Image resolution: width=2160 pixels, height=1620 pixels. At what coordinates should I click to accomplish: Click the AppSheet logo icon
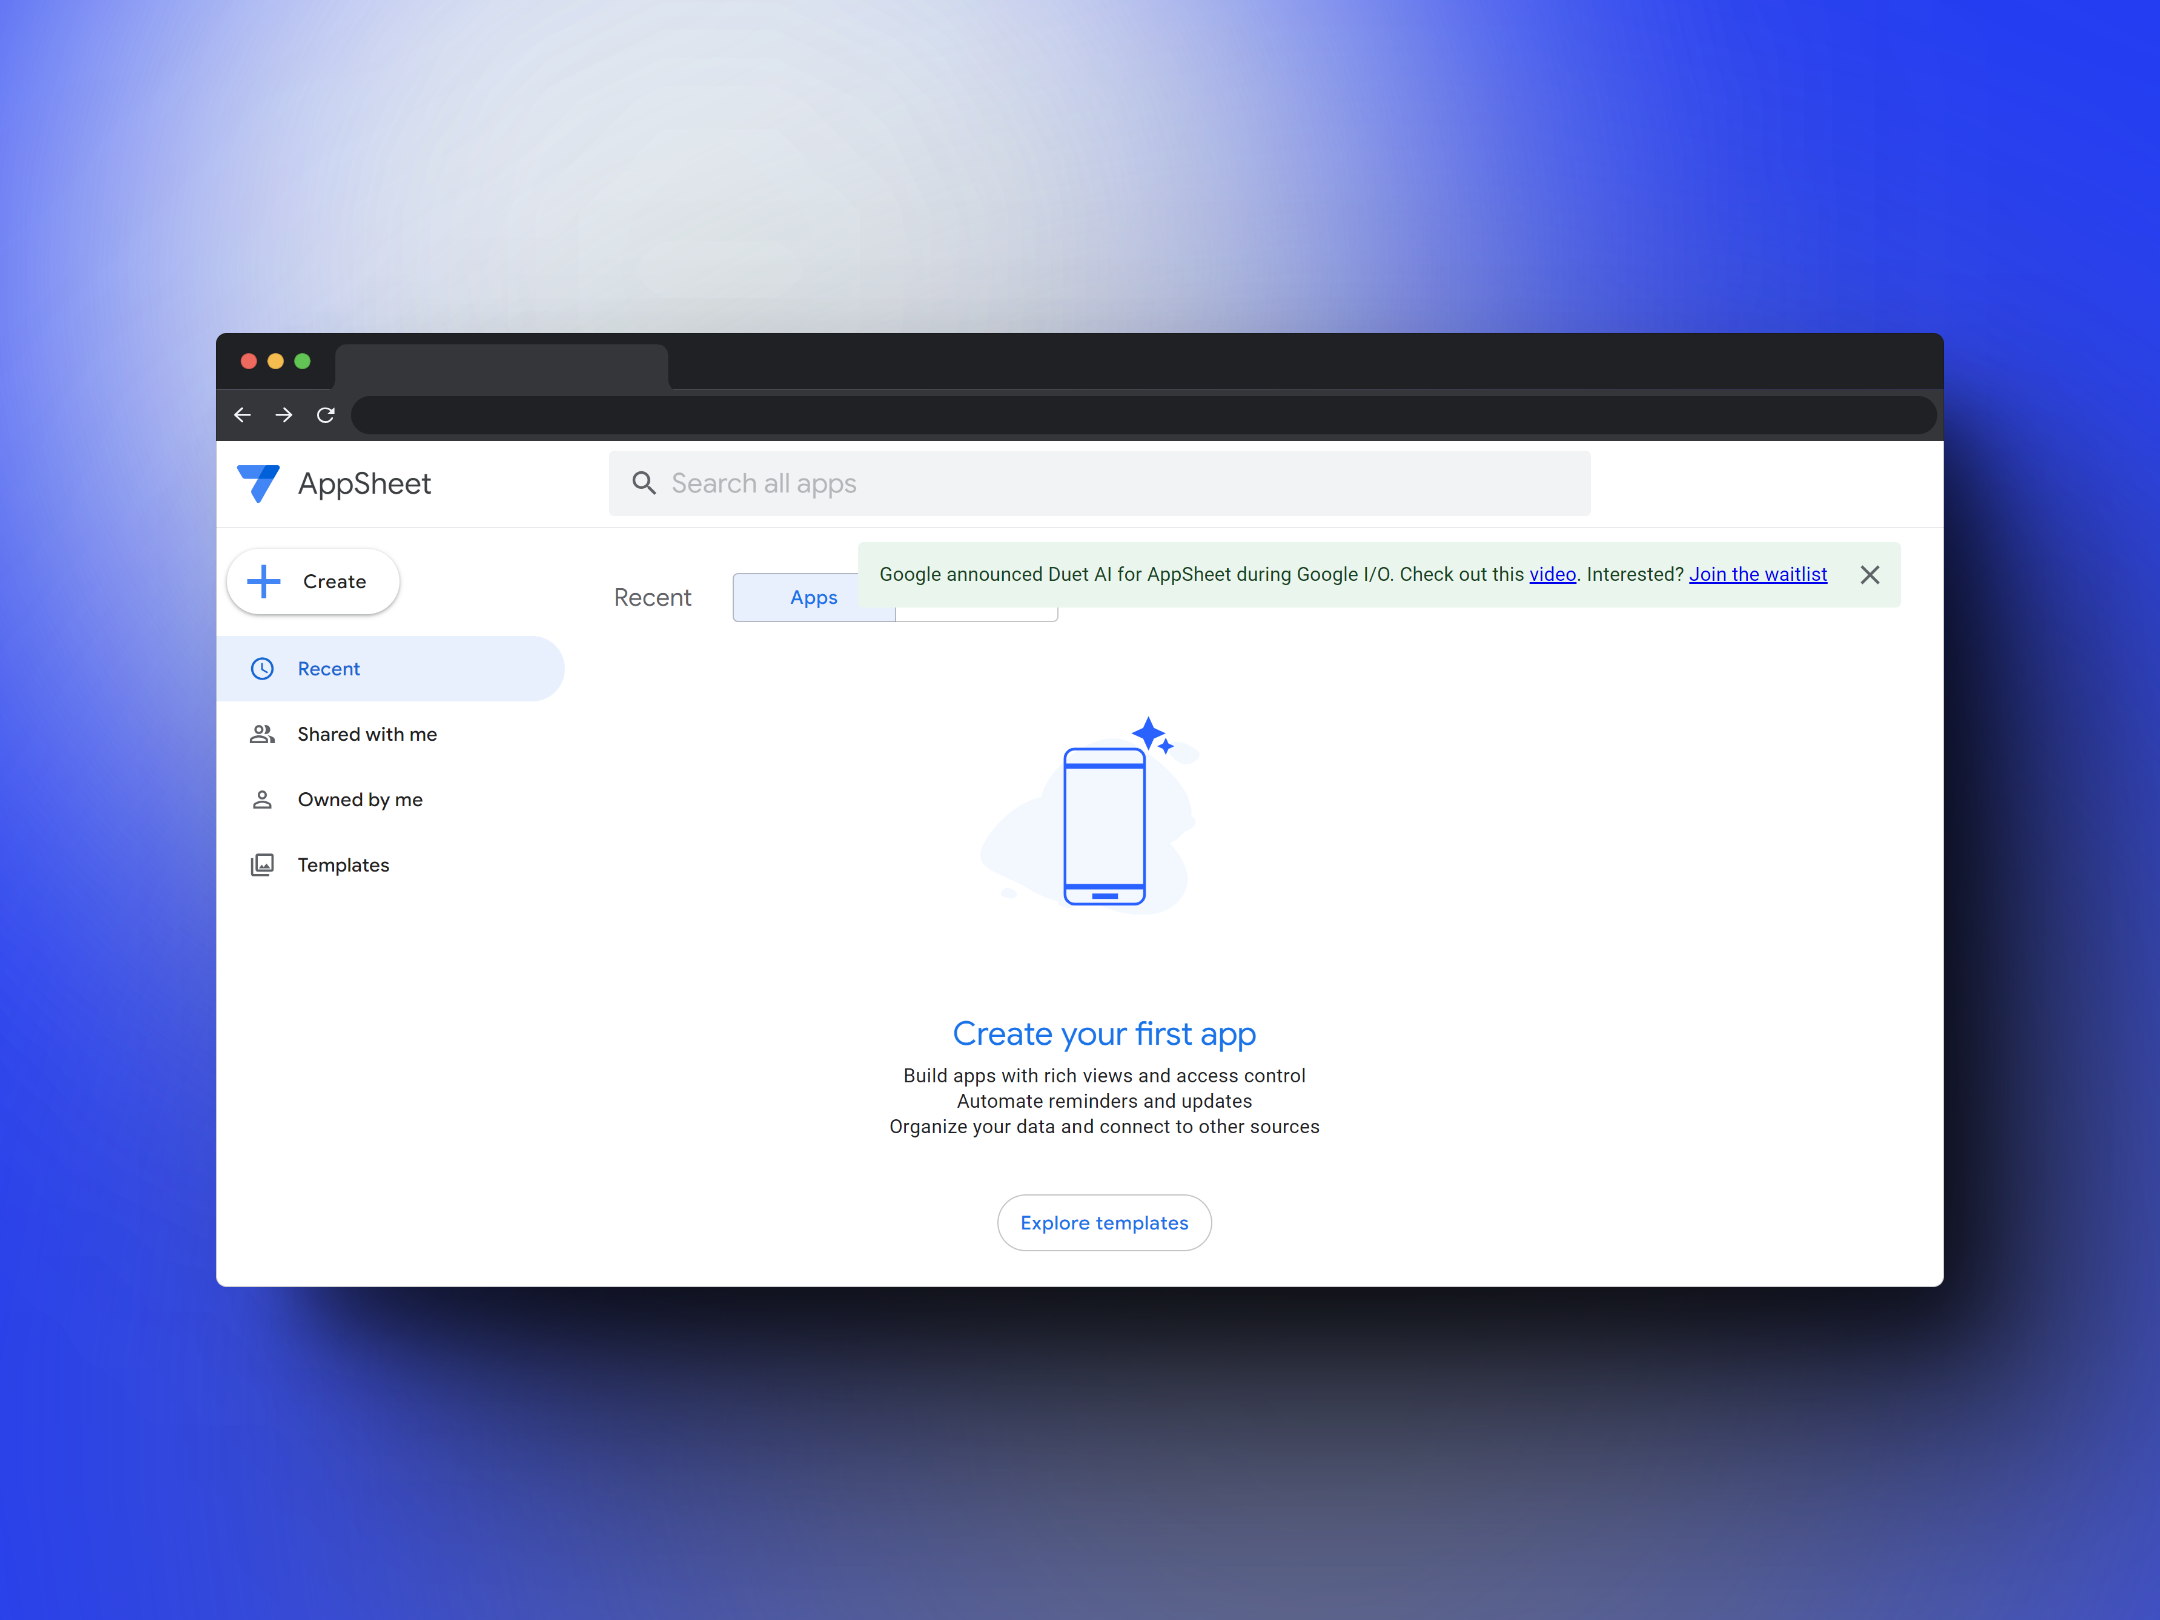[258, 483]
